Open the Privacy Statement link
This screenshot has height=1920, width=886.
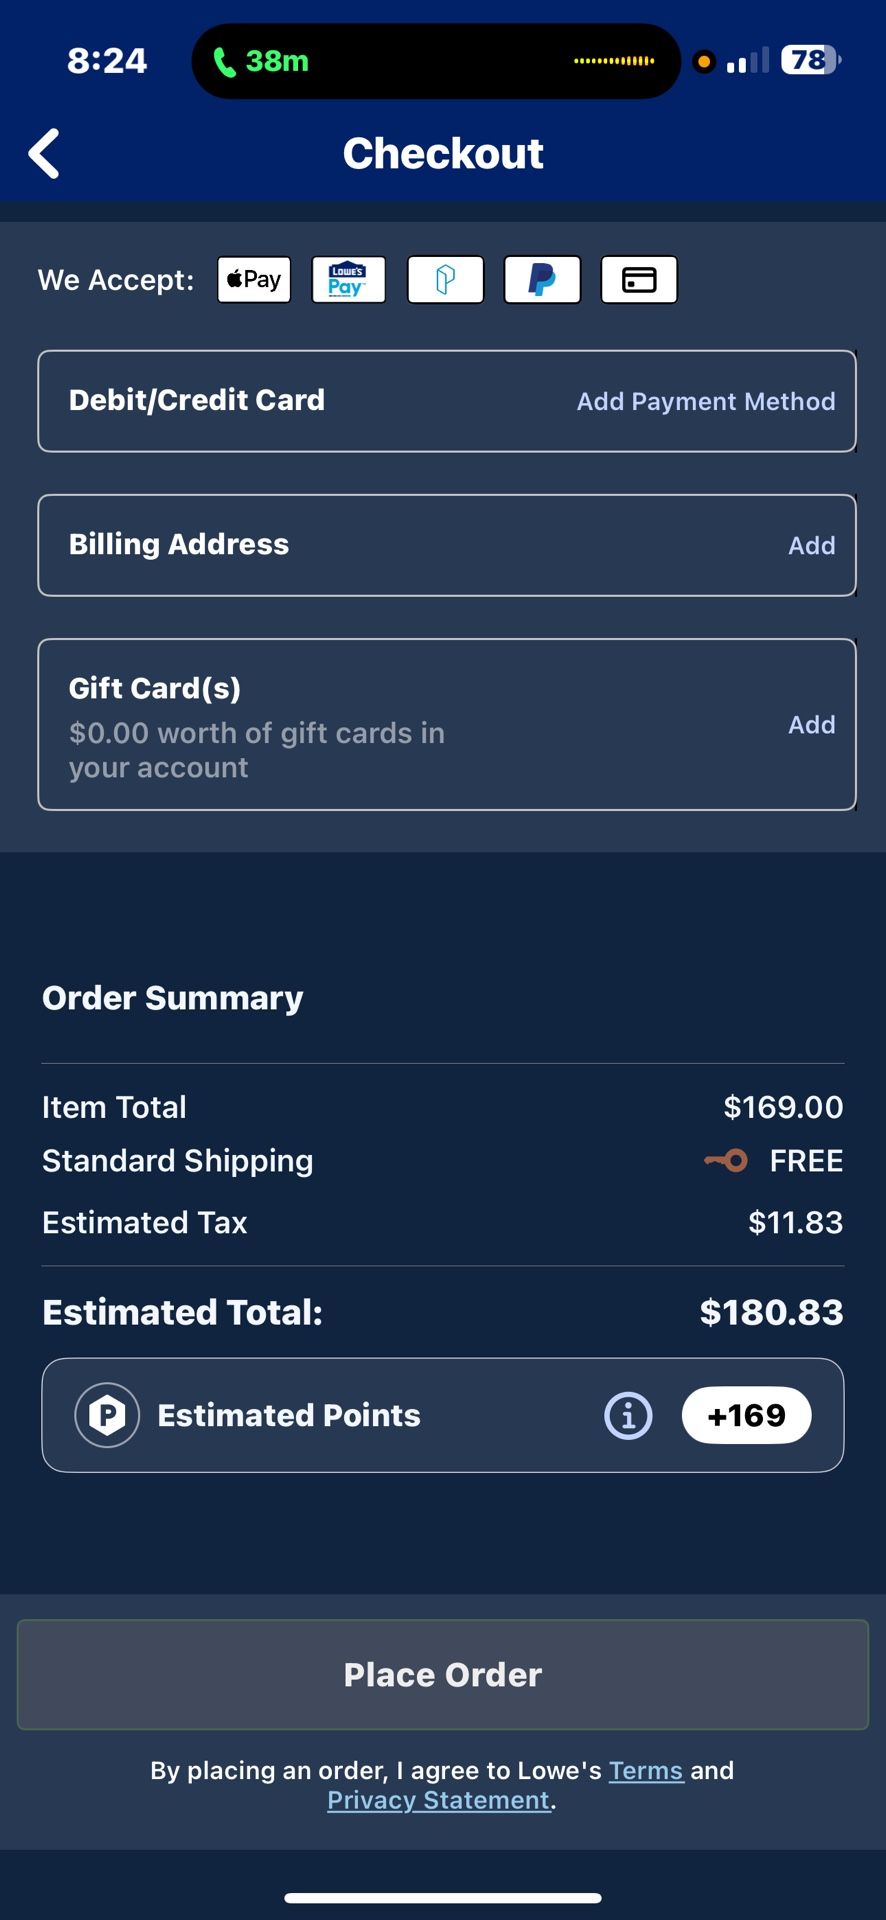coord(439,1800)
